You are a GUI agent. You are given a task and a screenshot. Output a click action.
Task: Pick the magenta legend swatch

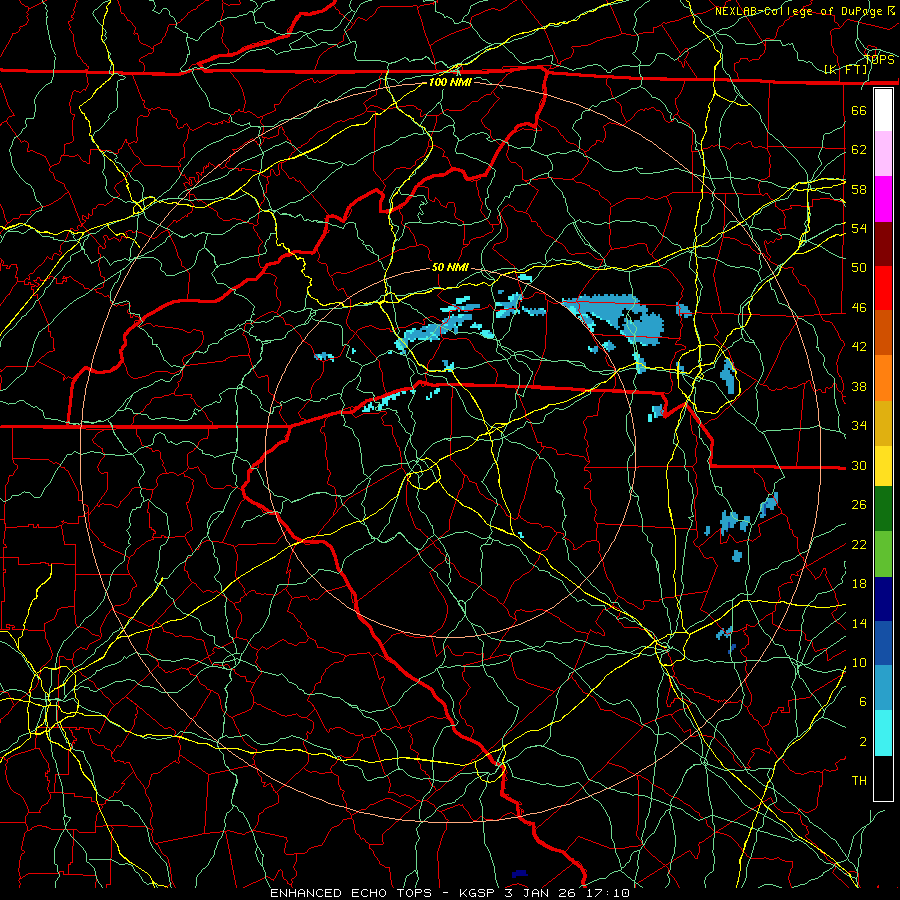tap(883, 199)
